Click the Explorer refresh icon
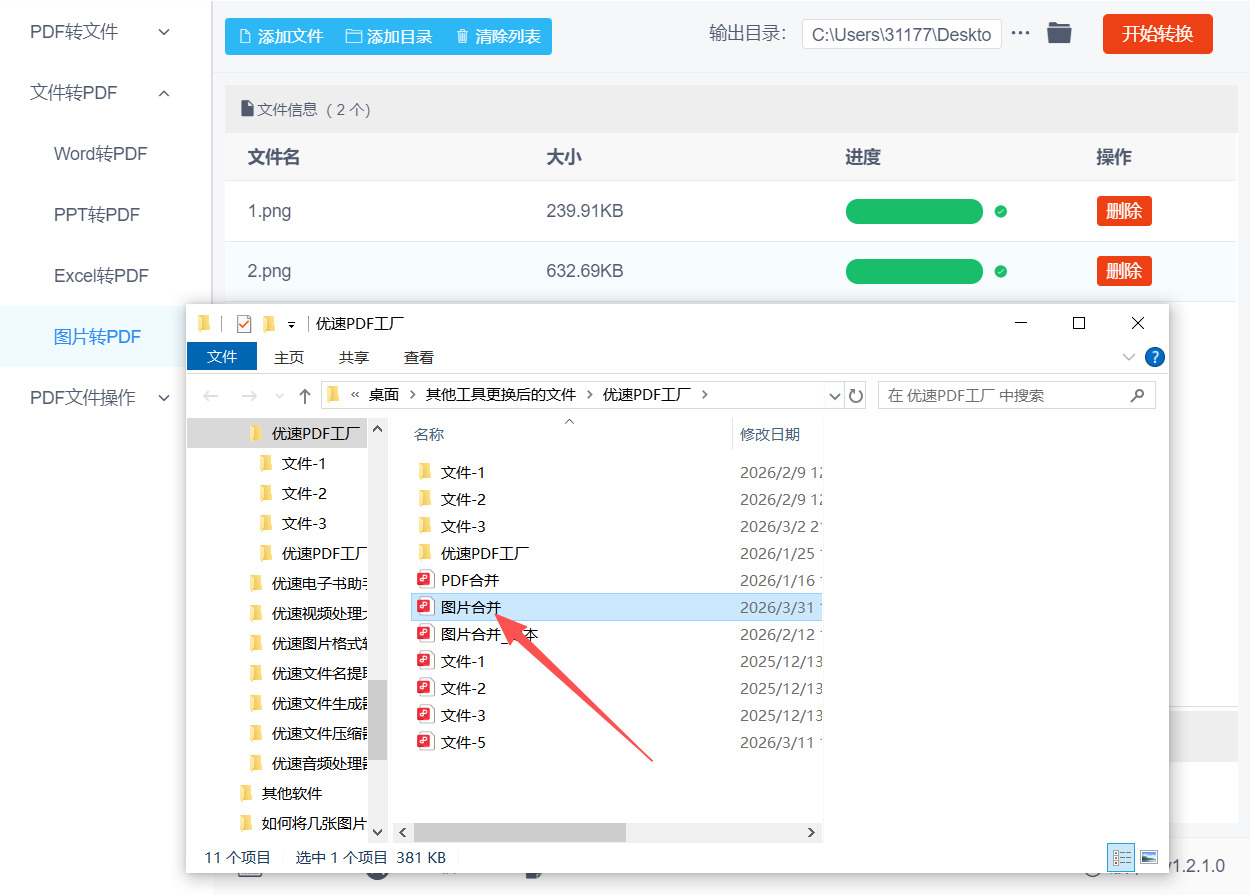The width and height of the screenshot is (1250, 895). point(856,396)
